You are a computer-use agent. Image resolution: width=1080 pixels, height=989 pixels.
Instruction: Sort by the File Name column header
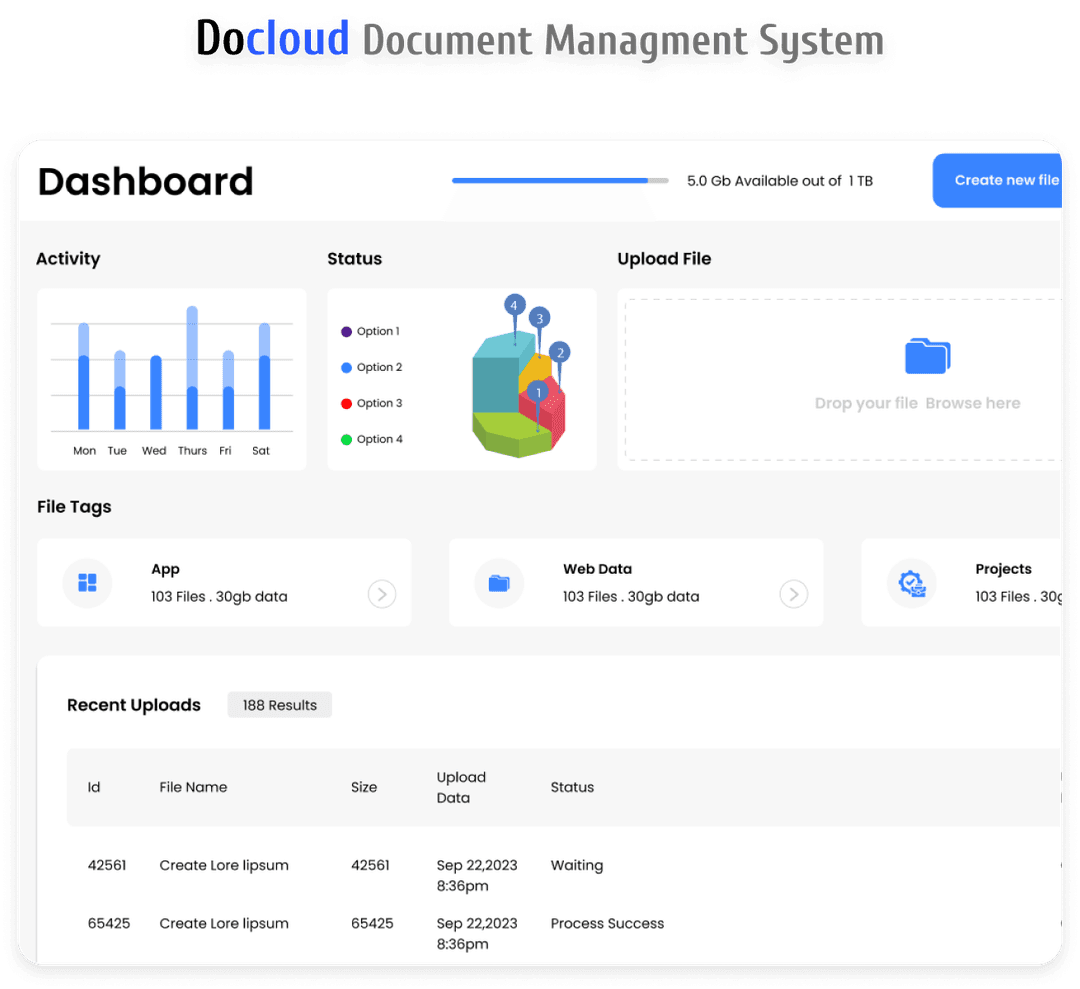tap(193, 787)
